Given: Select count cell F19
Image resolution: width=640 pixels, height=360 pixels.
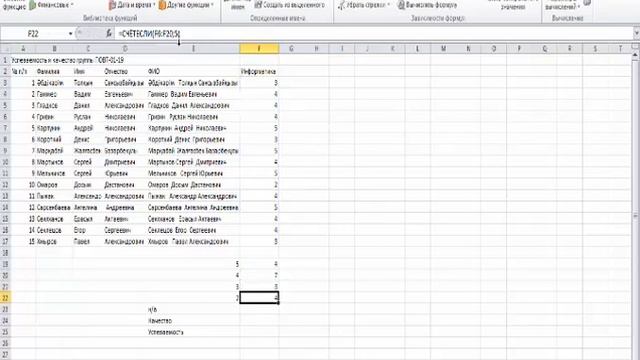Looking at the screenshot, I should click(259, 264).
